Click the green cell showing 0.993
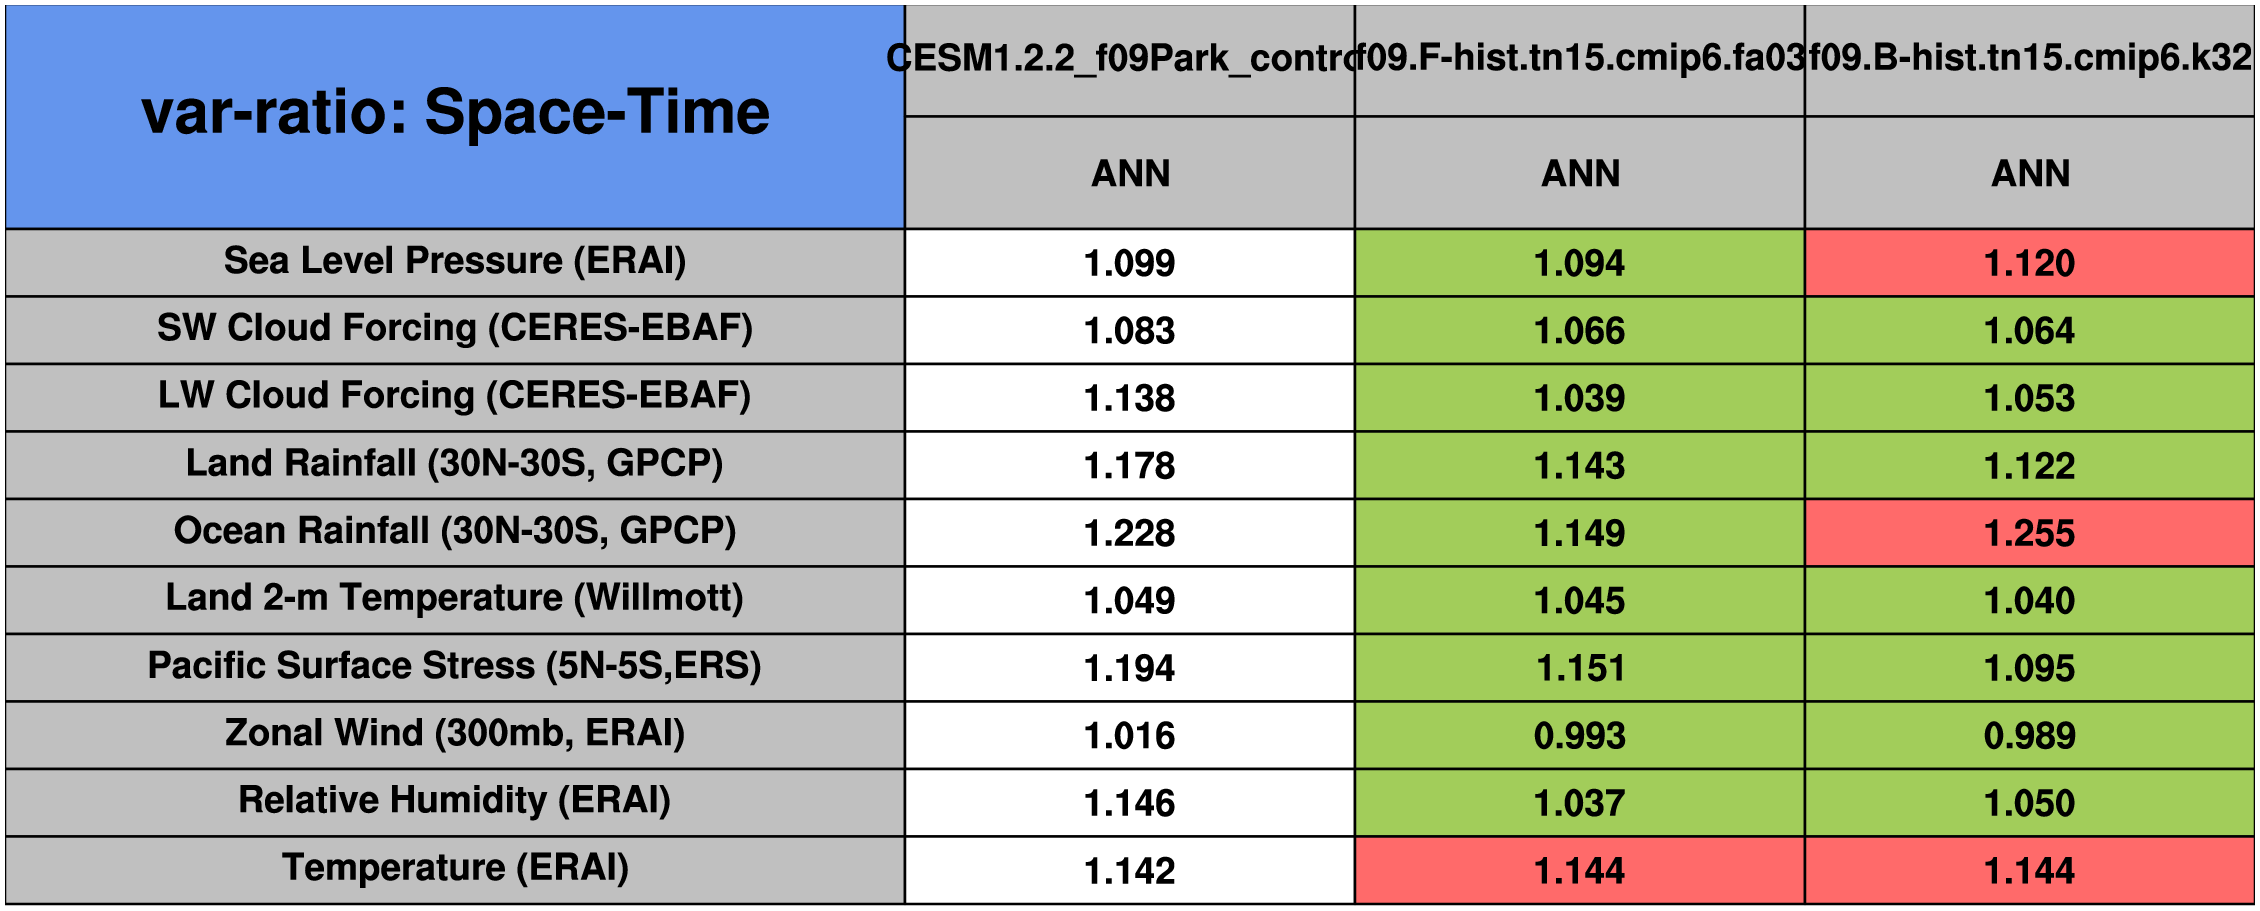This screenshot has height=911, width=2260. point(1580,736)
